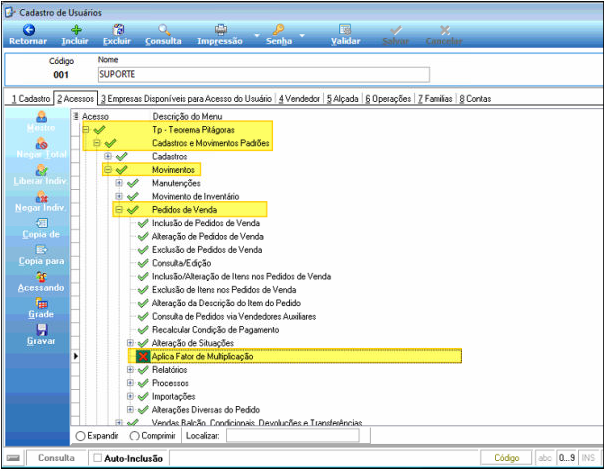The width and height of the screenshot is (605, 471).
Task: Click the Negar Total sidebar icon
Action: click(41, 143)
